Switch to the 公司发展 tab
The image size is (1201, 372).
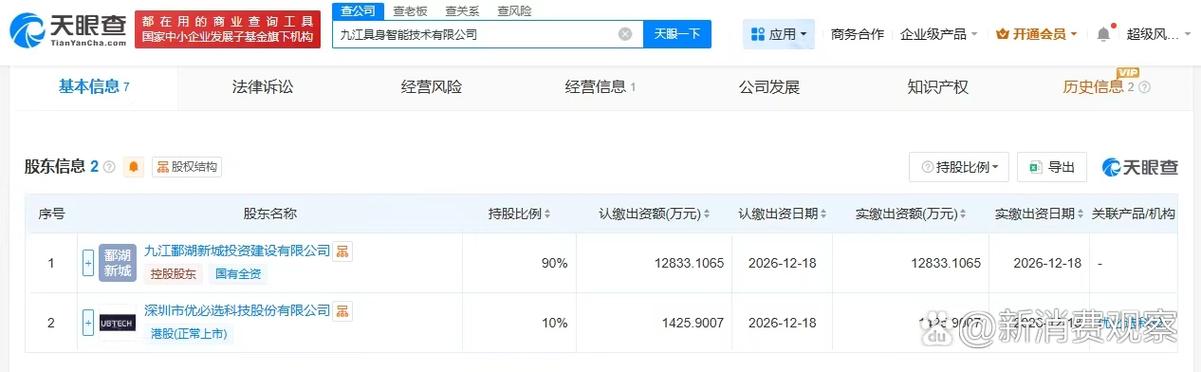point(769,87)
